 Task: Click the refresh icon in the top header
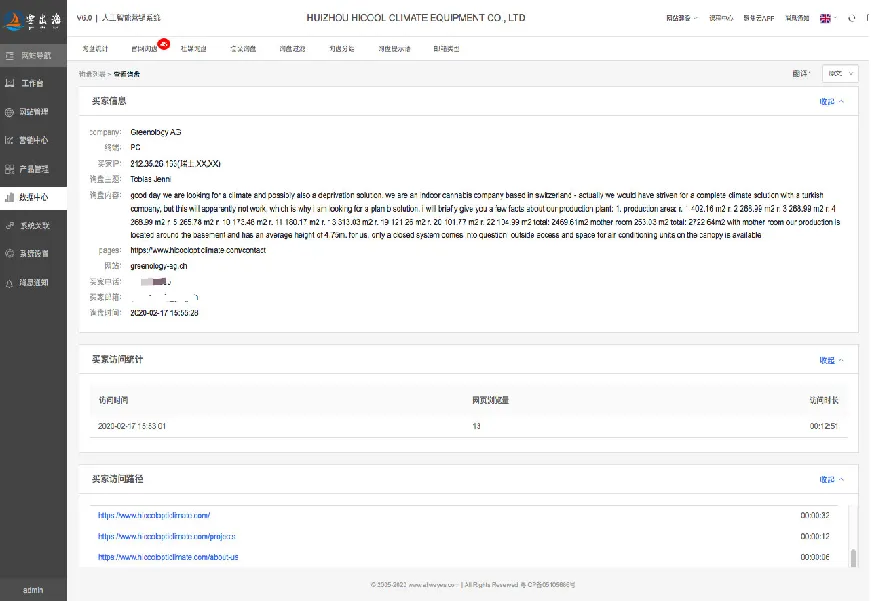tap(852, 18)
